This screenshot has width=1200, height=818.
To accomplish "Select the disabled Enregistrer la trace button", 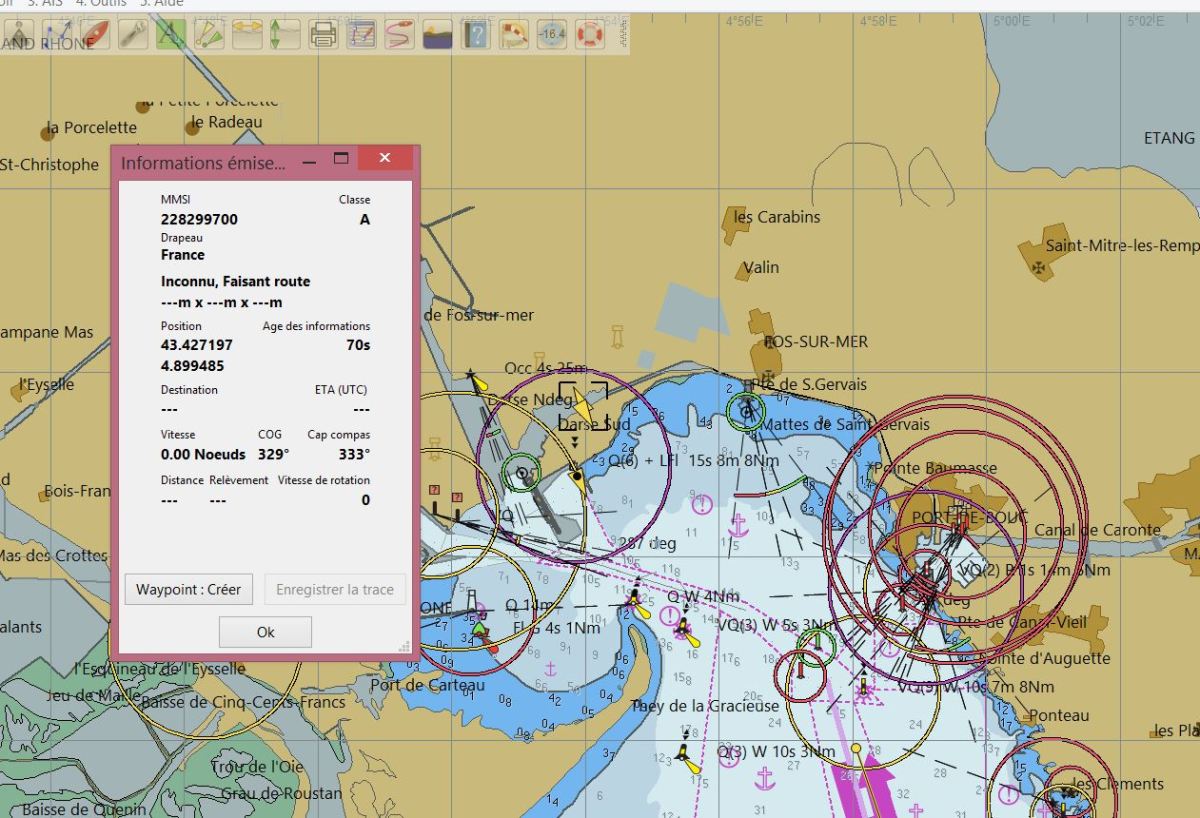I will [334, 589].
